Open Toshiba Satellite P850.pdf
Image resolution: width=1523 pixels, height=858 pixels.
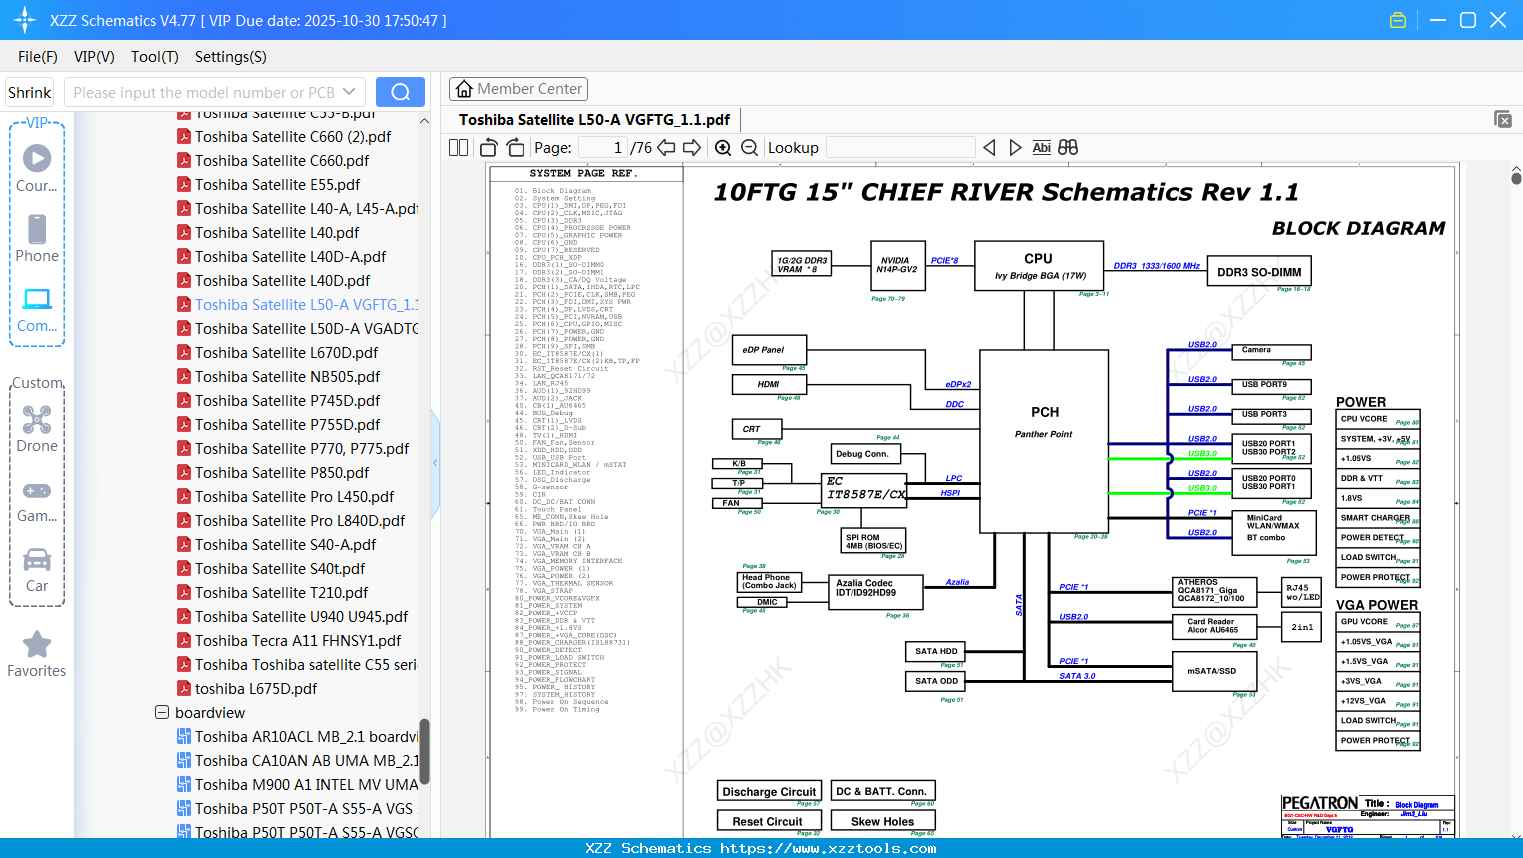[282, 473]
